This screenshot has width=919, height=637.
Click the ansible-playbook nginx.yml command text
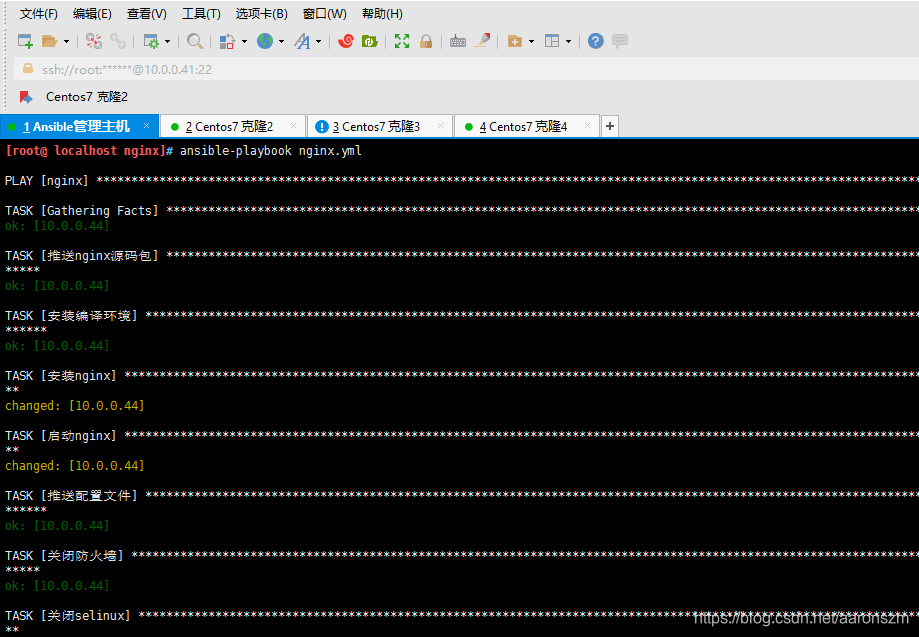[270, 151]
